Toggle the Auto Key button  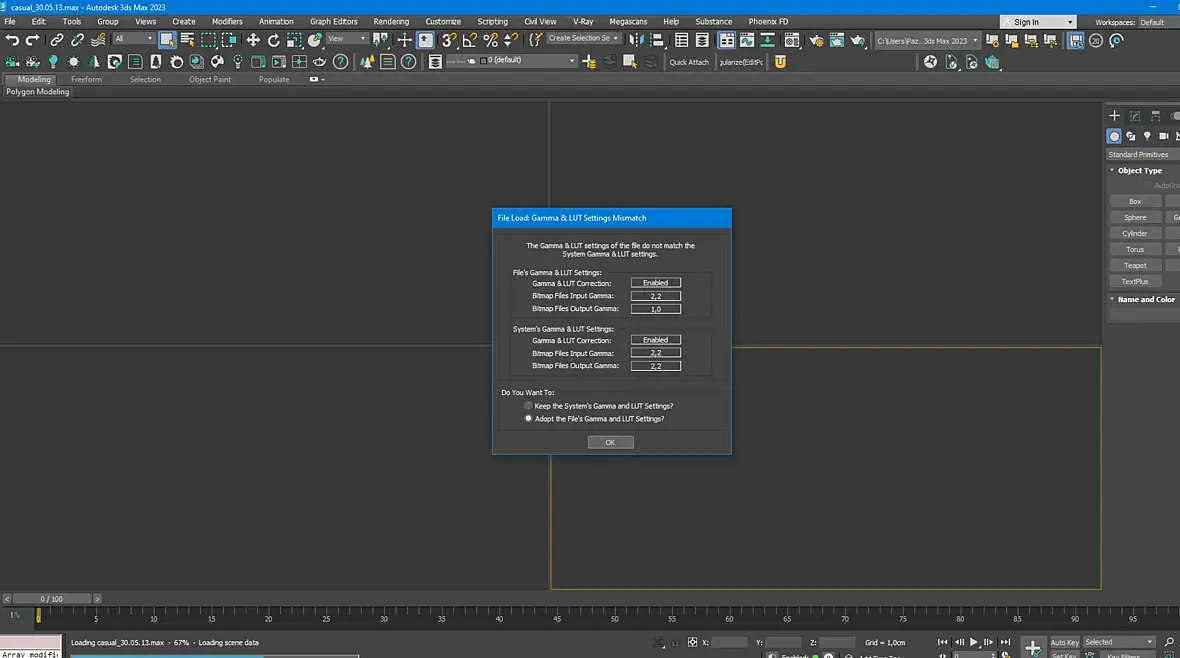[x=1064, y=642]
